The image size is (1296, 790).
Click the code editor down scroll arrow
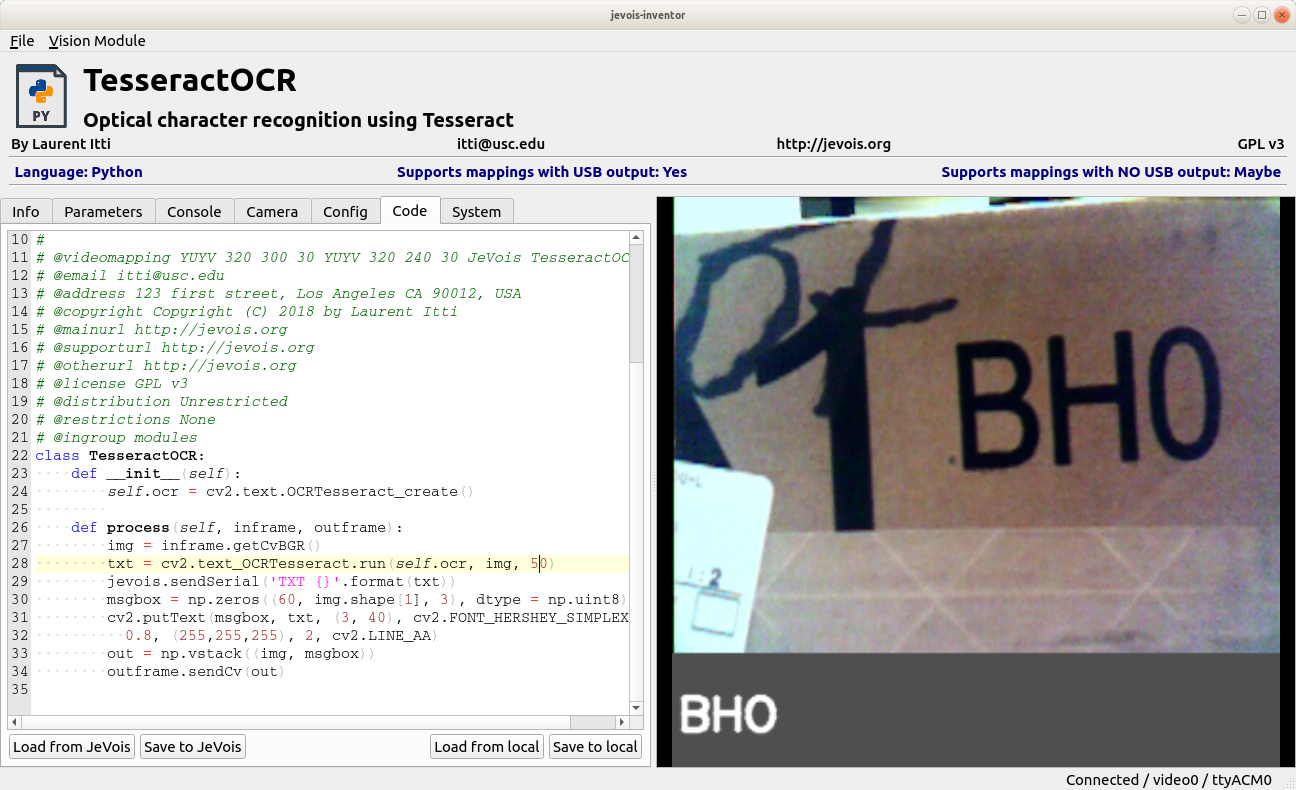click(x=636, y=707)
